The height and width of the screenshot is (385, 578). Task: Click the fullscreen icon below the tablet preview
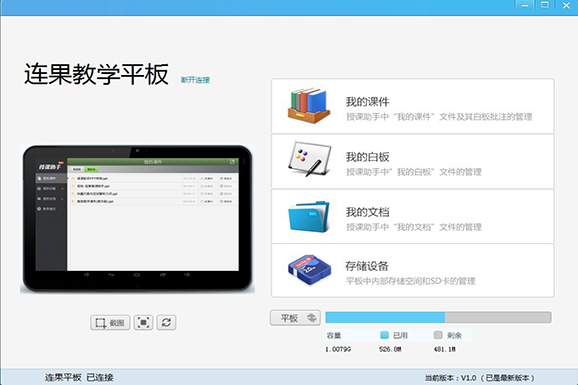click(x=143, y=323)
